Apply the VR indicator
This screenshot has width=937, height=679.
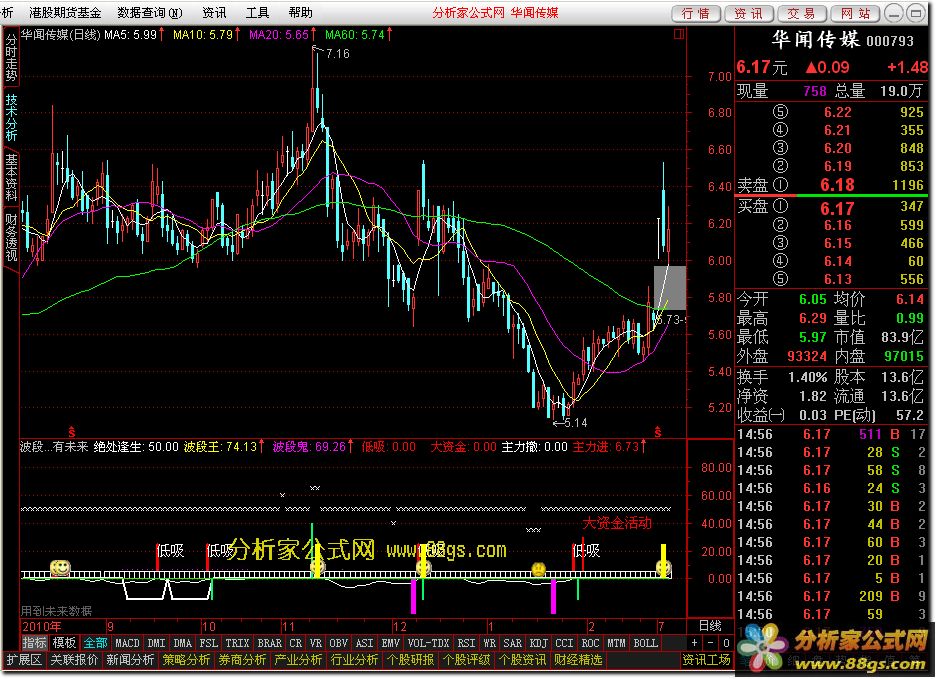[x=316, y=644]
